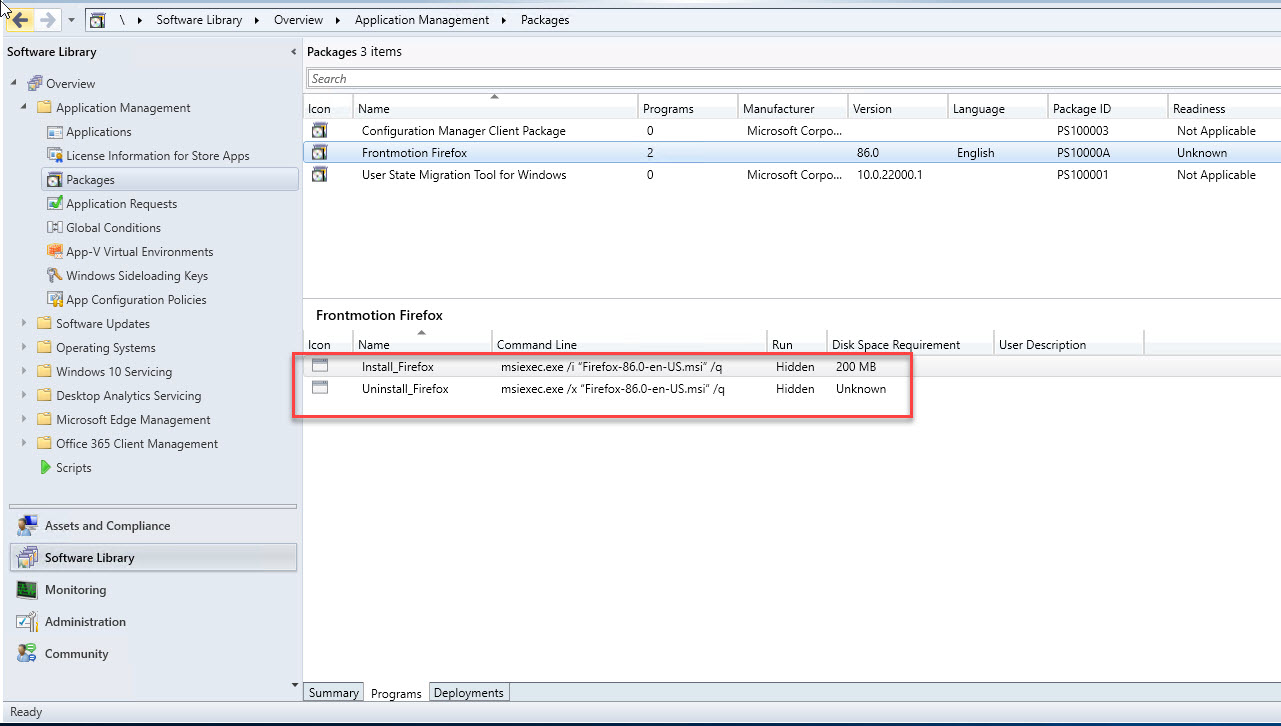This screenshot has width=1281, height=726.
Task: Click the Install_Firefox program icon
Action: (x=319, y=366)
